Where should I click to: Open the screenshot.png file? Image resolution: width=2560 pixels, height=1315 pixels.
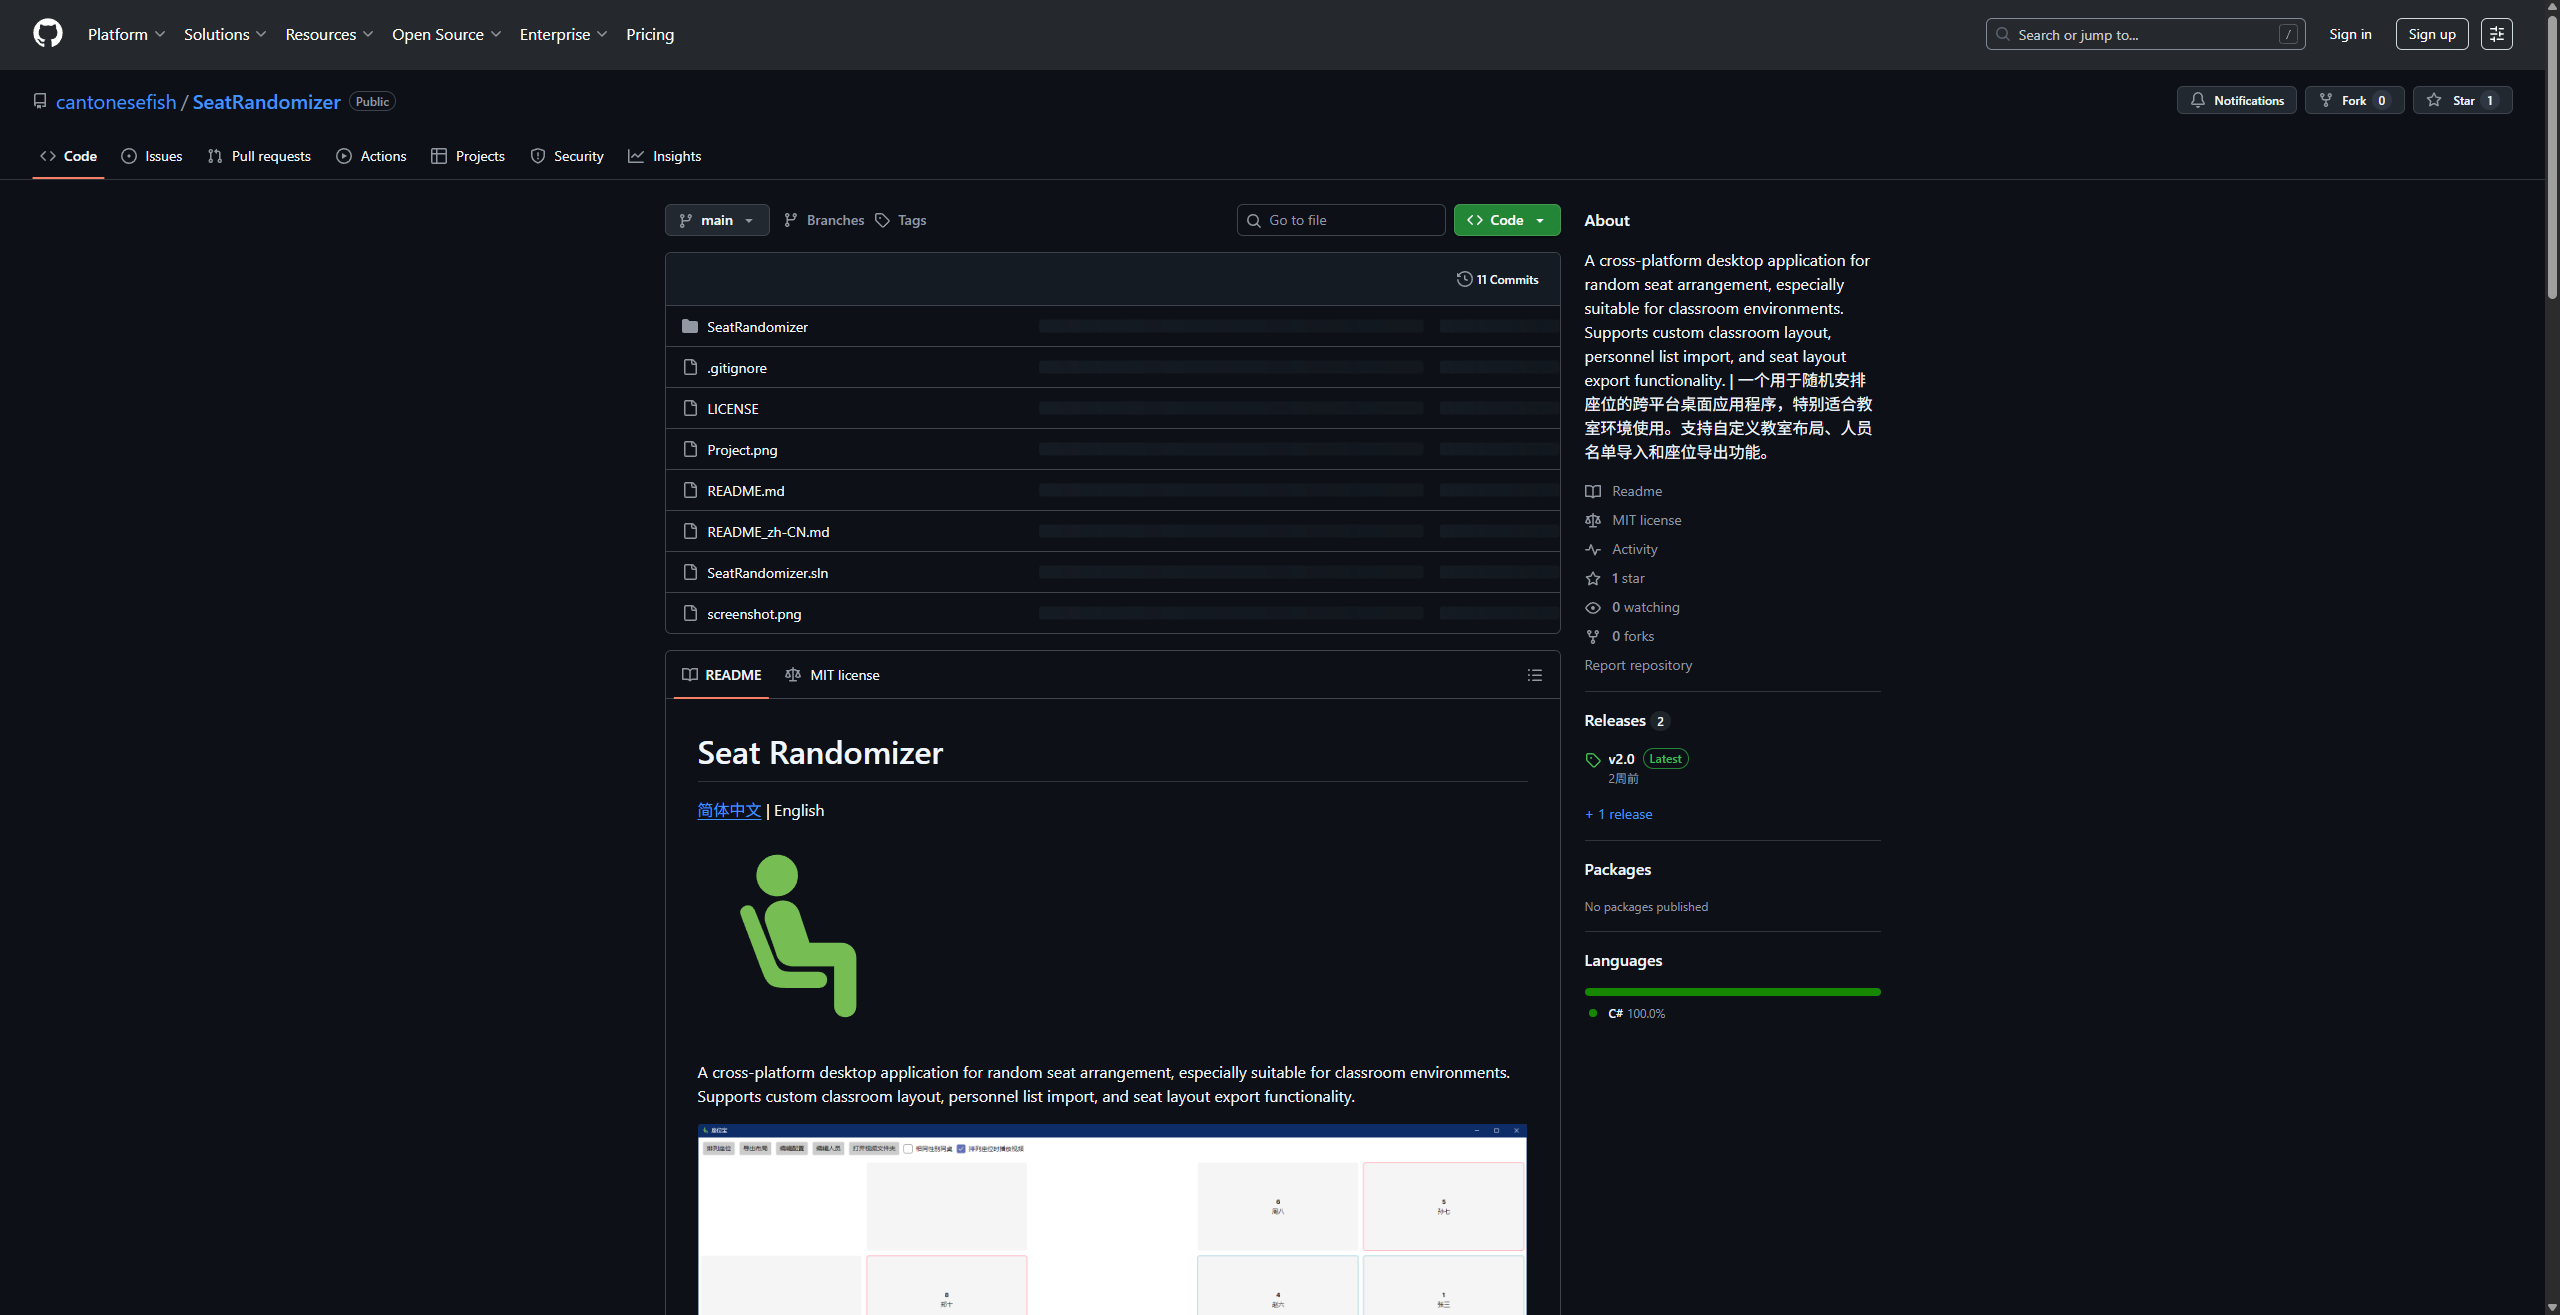point(754,614)
